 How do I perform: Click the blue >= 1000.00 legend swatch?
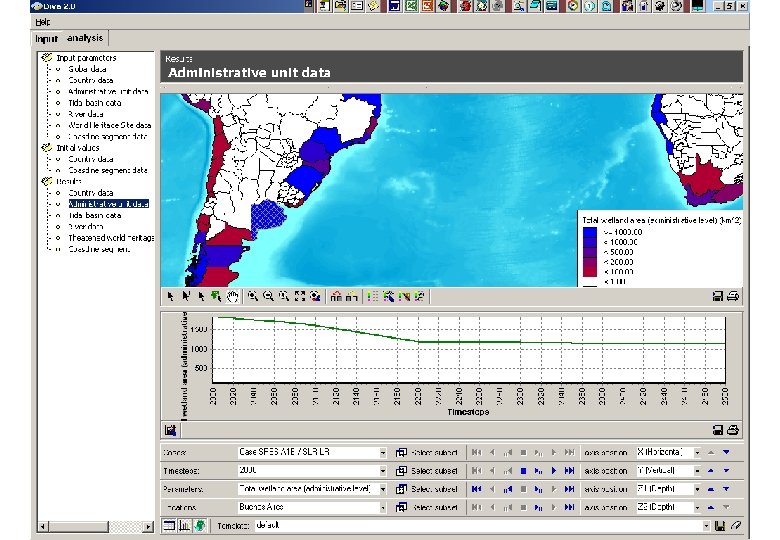click(x=589, y=232)
